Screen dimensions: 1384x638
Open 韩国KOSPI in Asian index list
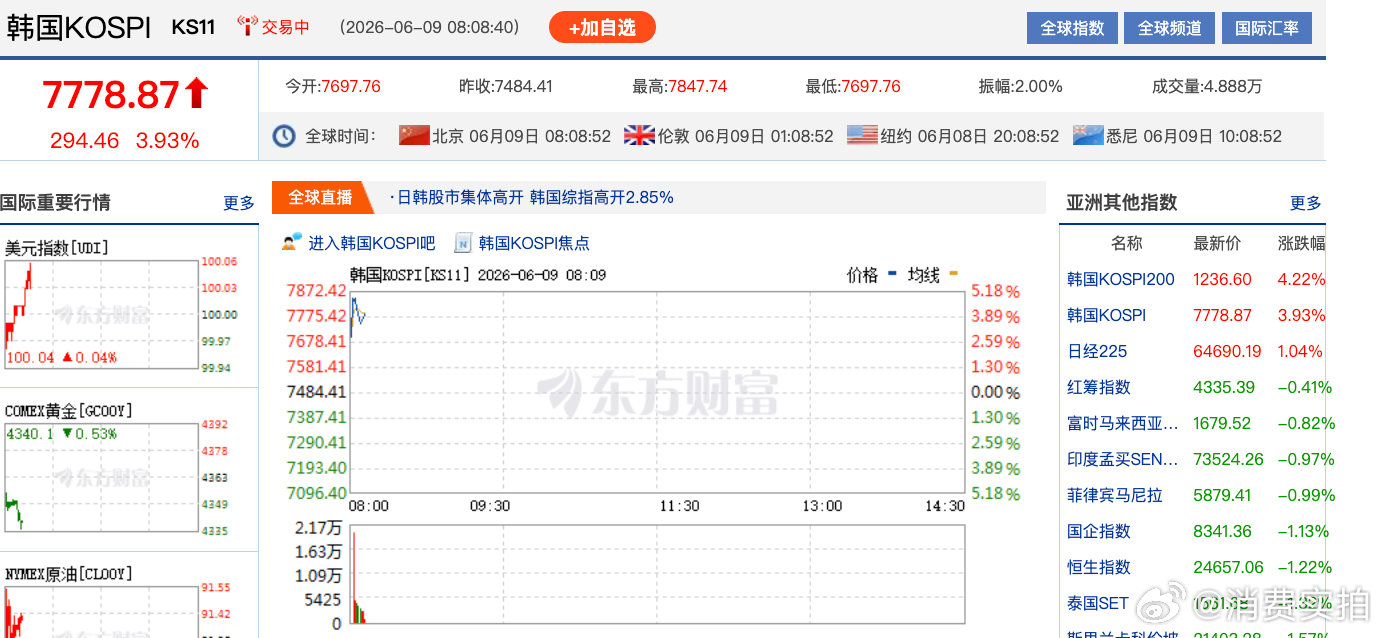click(x=1107, y=315)
